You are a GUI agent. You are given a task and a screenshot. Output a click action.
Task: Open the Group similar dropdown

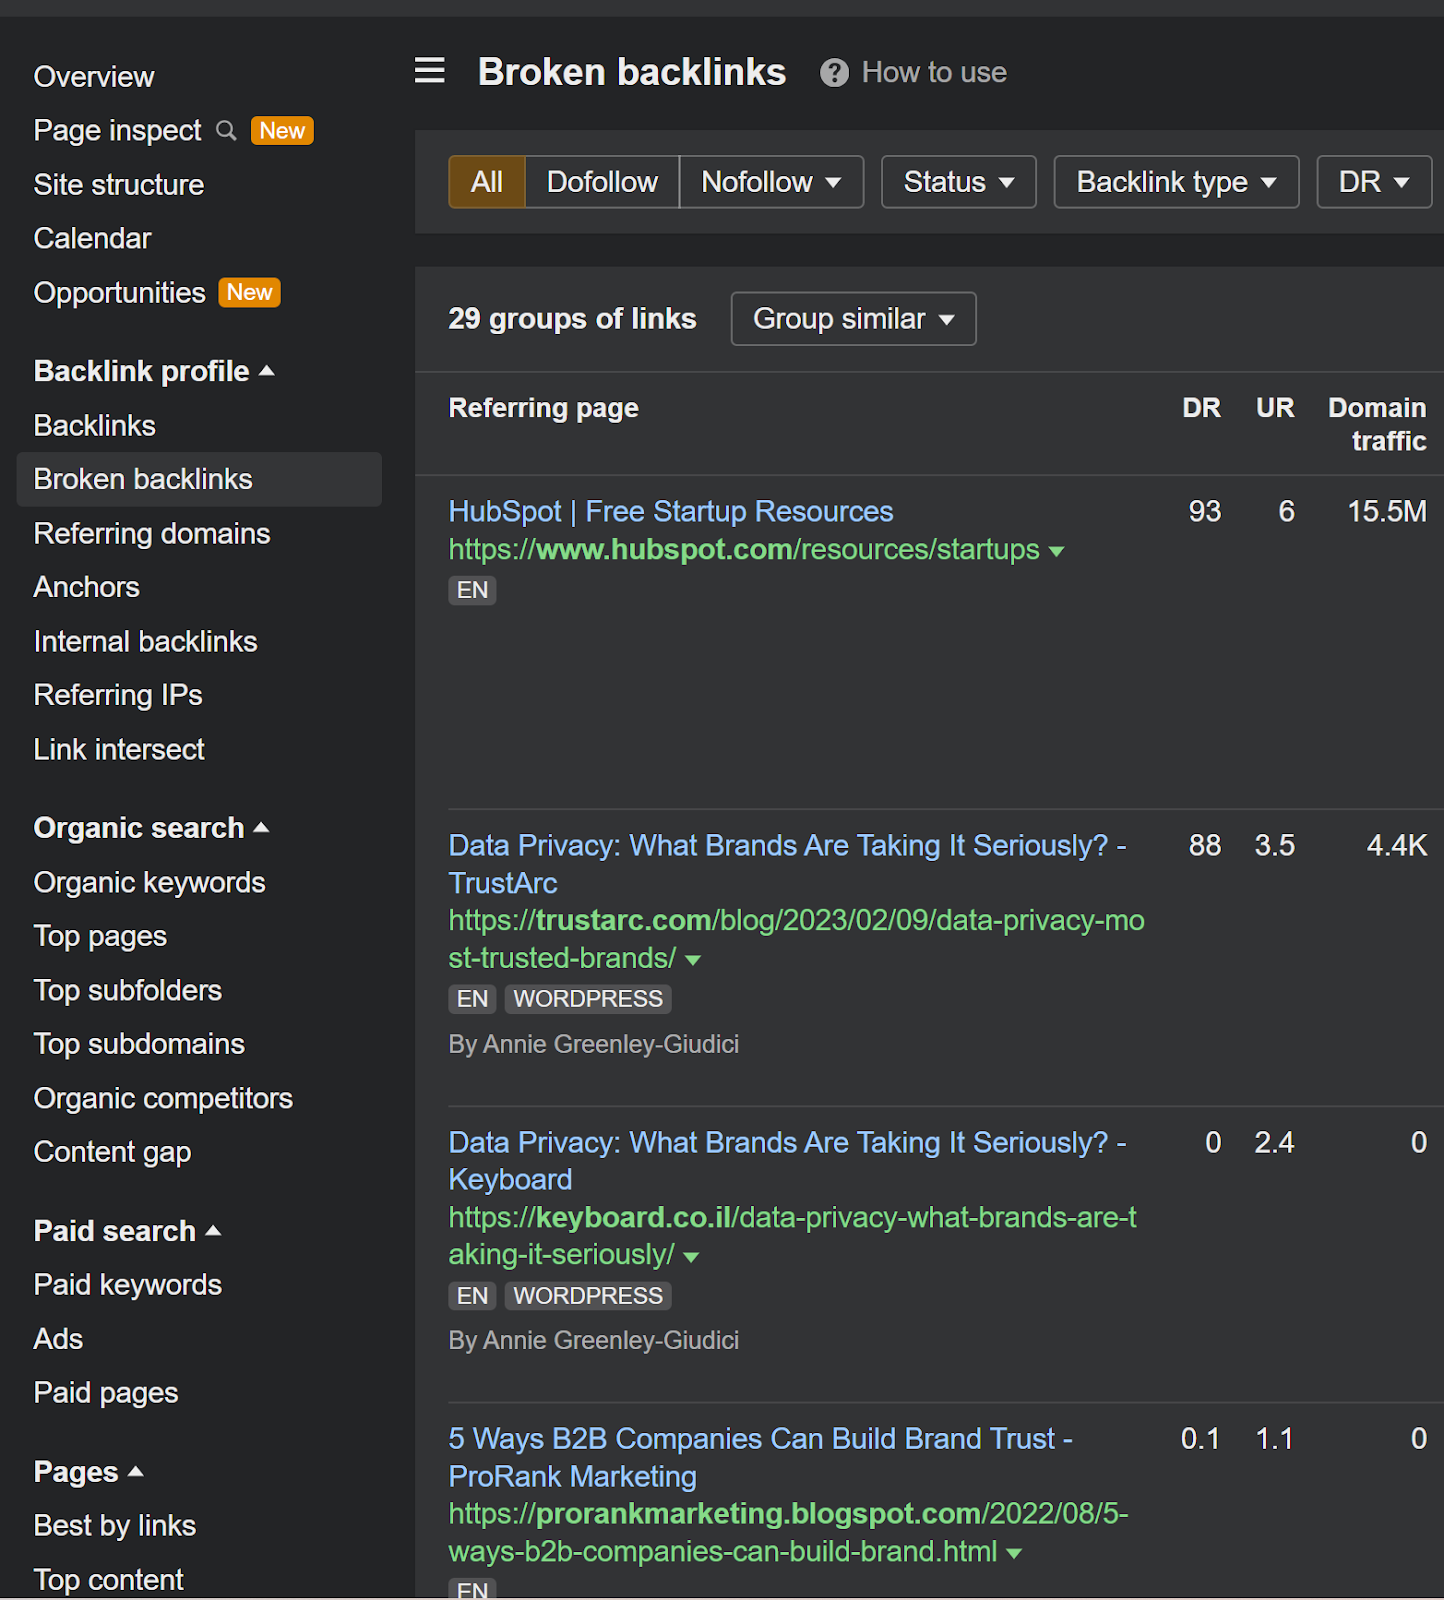pos(854,319)
